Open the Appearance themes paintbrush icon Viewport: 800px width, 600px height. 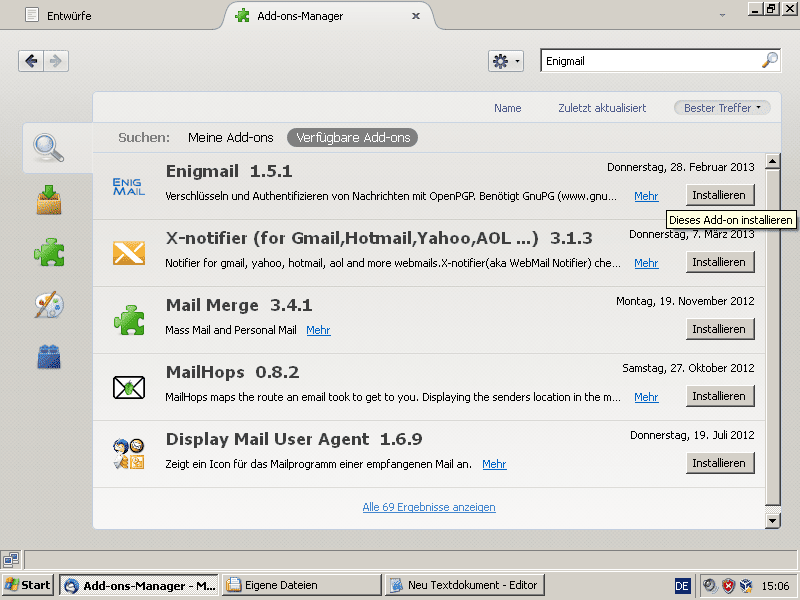pyautogui.click(x=50, y=304)
